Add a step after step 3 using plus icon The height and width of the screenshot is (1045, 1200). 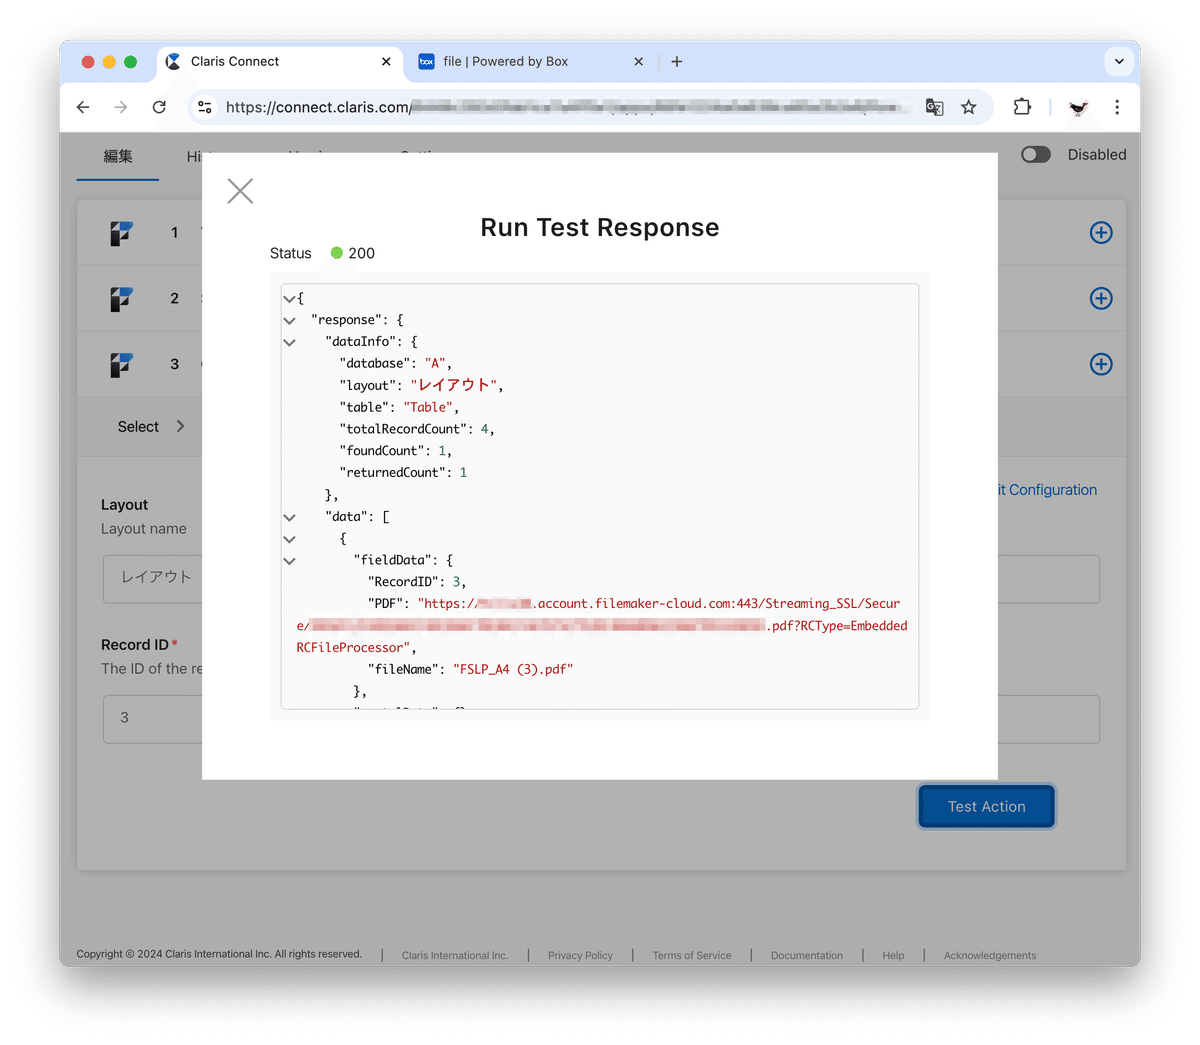[x=1101, y=364]
